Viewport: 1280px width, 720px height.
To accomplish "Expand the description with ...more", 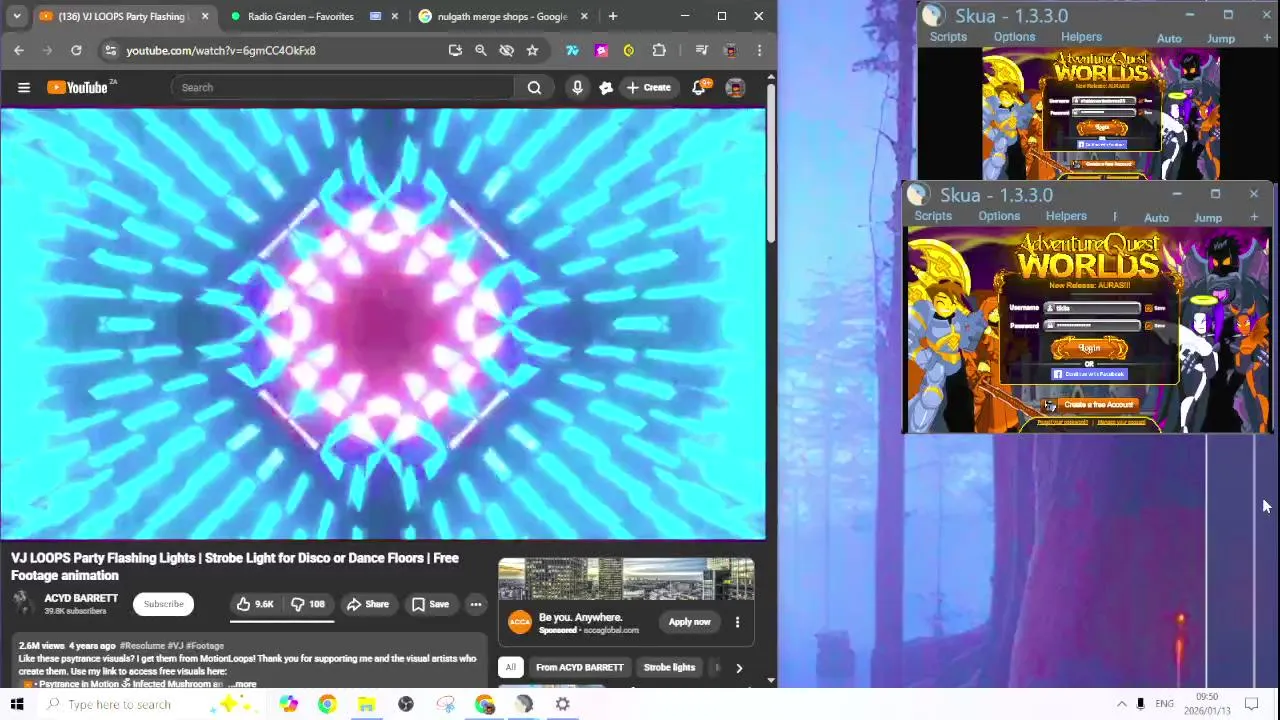I will click(x=242, y=685).
